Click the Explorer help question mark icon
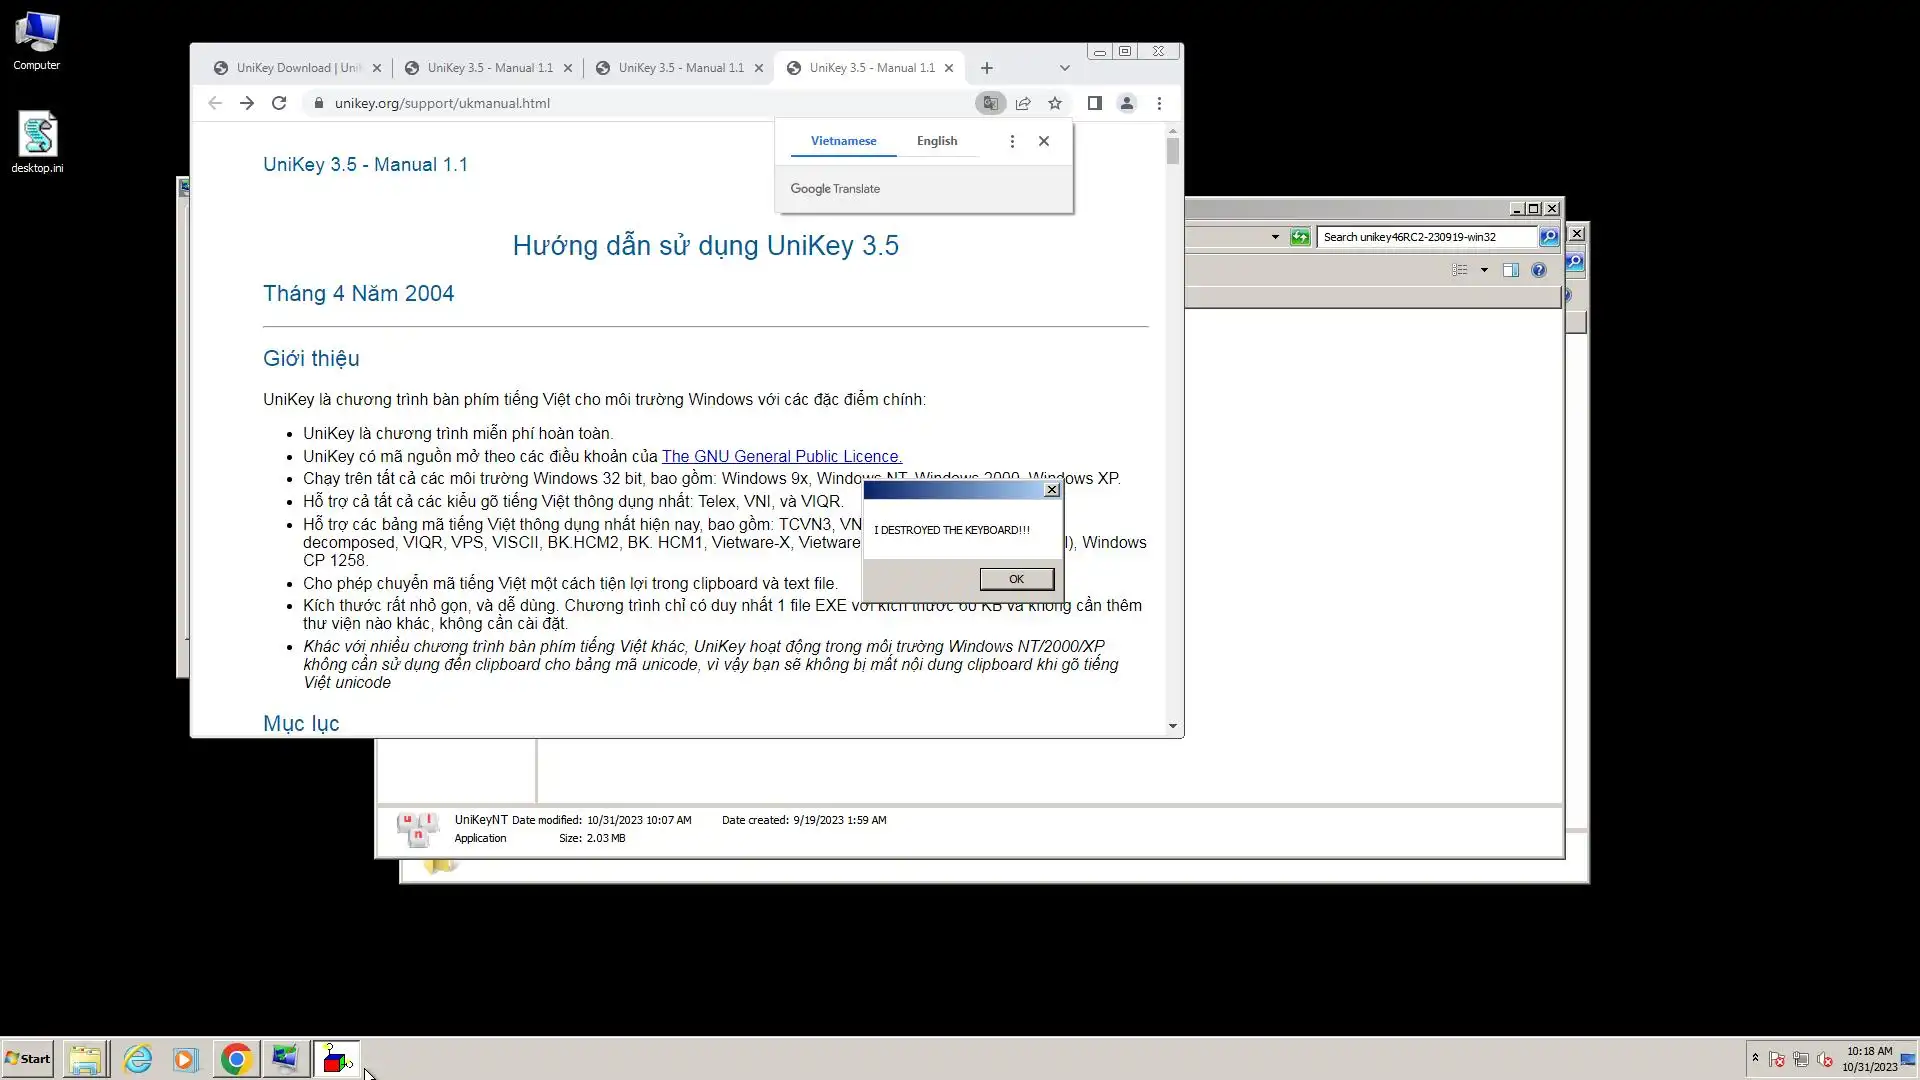This screenshot has width=1920, height=1080. (x=1539, y=270)
